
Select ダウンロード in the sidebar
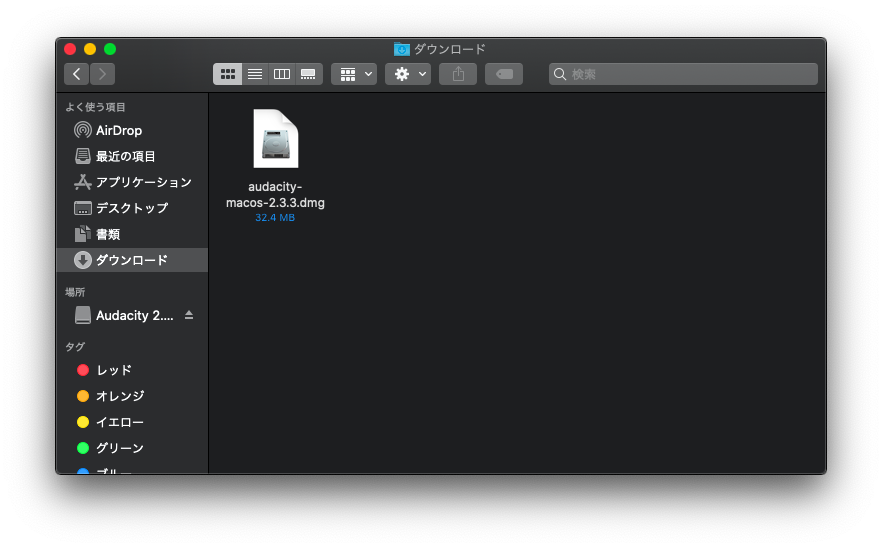point(132,260)
